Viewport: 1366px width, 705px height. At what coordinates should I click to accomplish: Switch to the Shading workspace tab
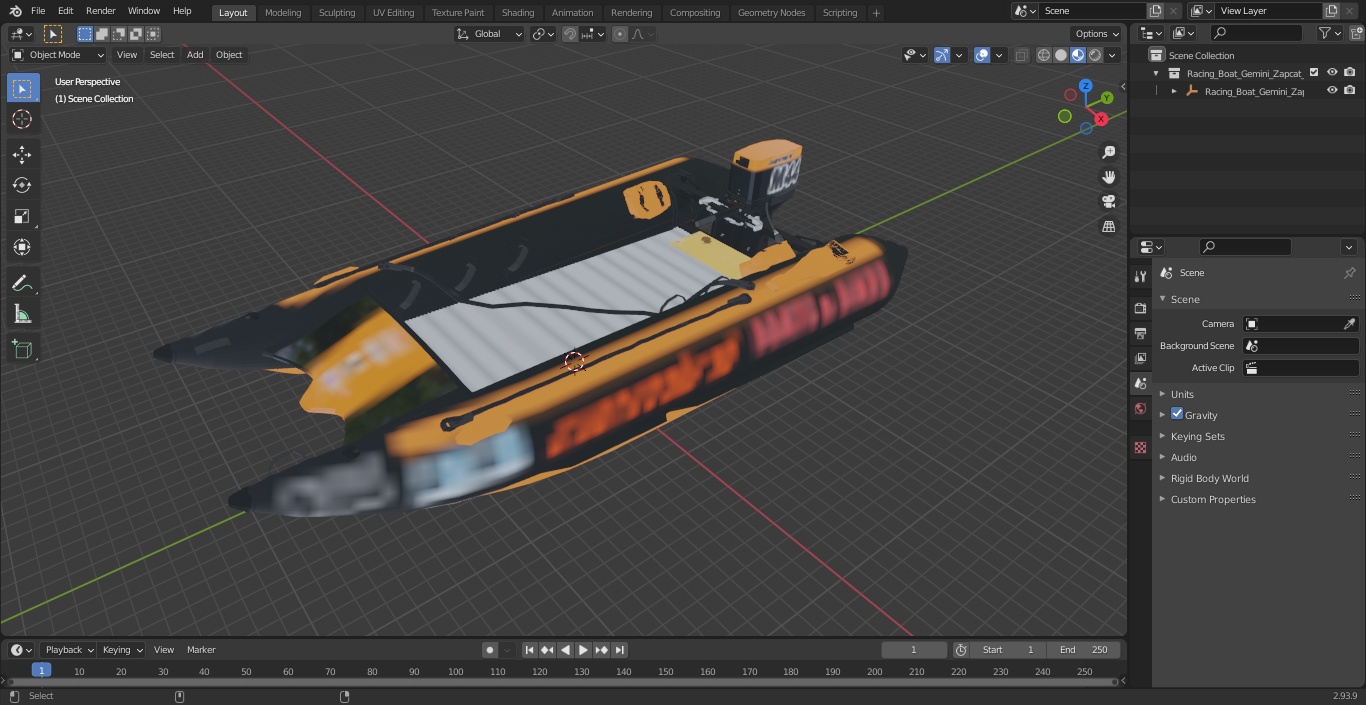(x=518, y=12)
